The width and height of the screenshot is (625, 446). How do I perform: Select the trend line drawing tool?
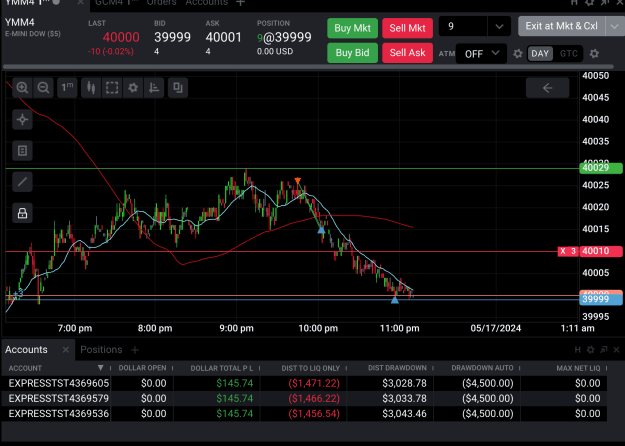point(22,182)
